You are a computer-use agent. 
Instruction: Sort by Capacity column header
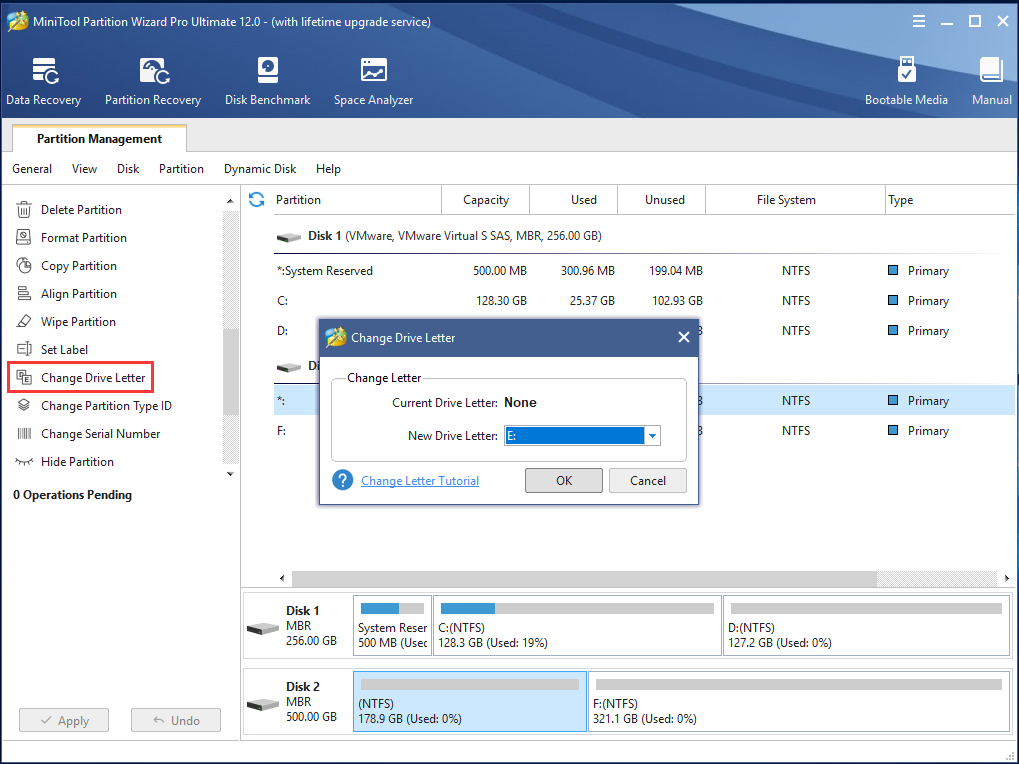click(485, 199)
